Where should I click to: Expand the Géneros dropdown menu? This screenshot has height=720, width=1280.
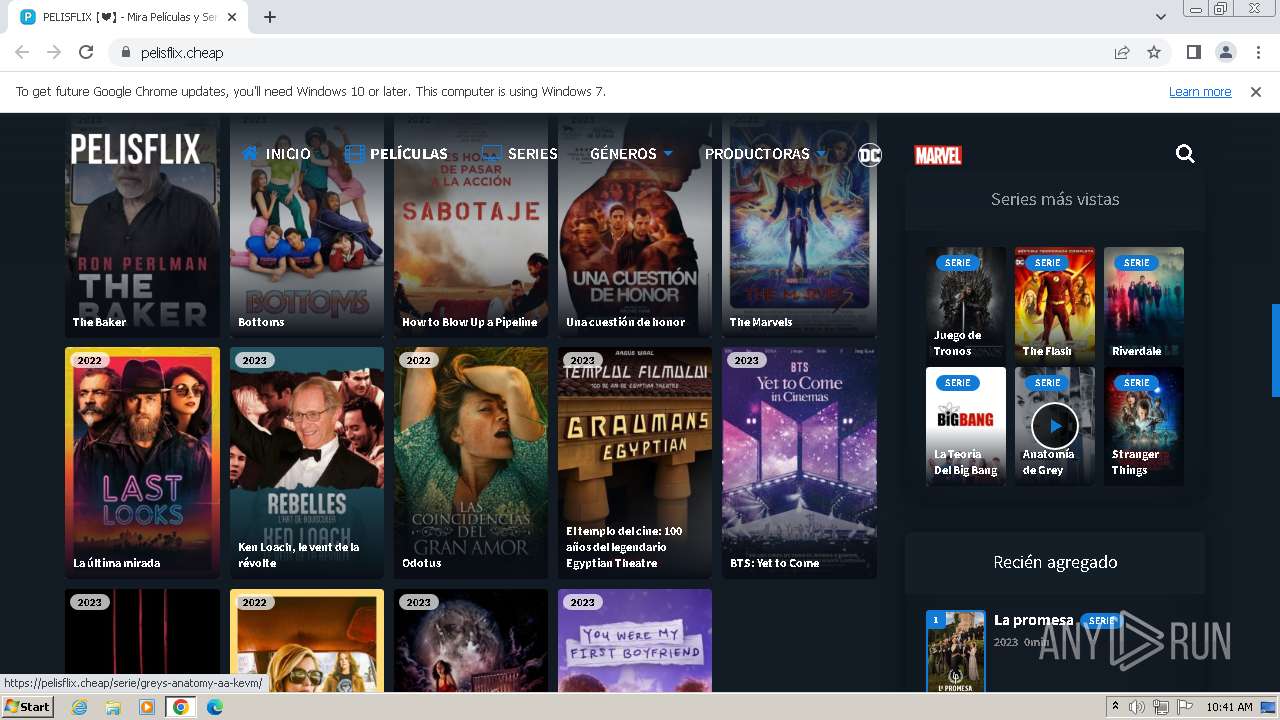click(631, 154)
